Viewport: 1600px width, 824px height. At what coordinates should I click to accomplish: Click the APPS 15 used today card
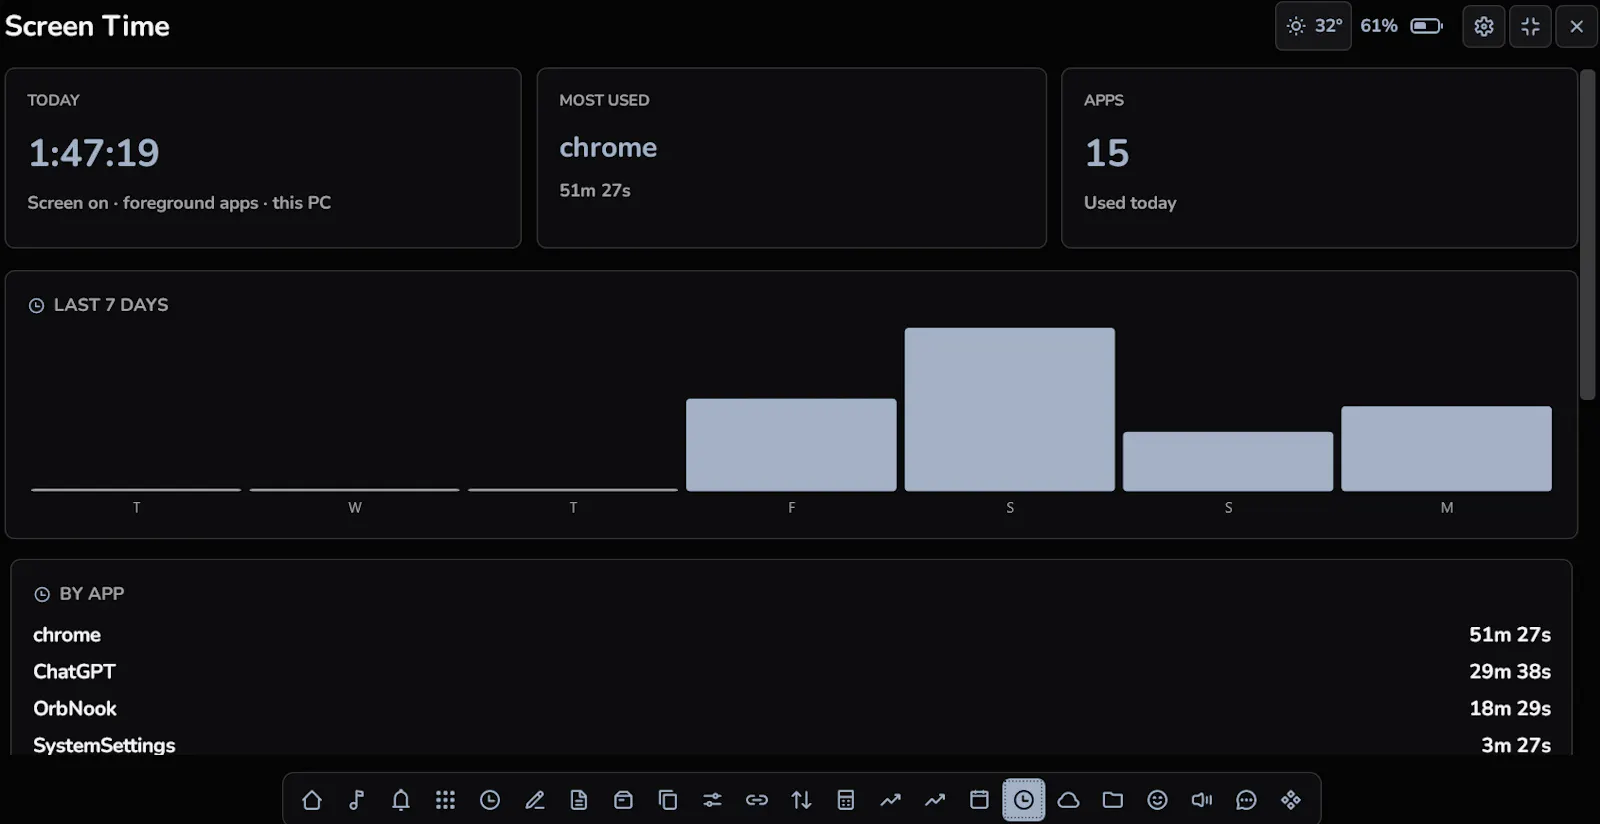pyautogui.click(x=1319, y=158)
